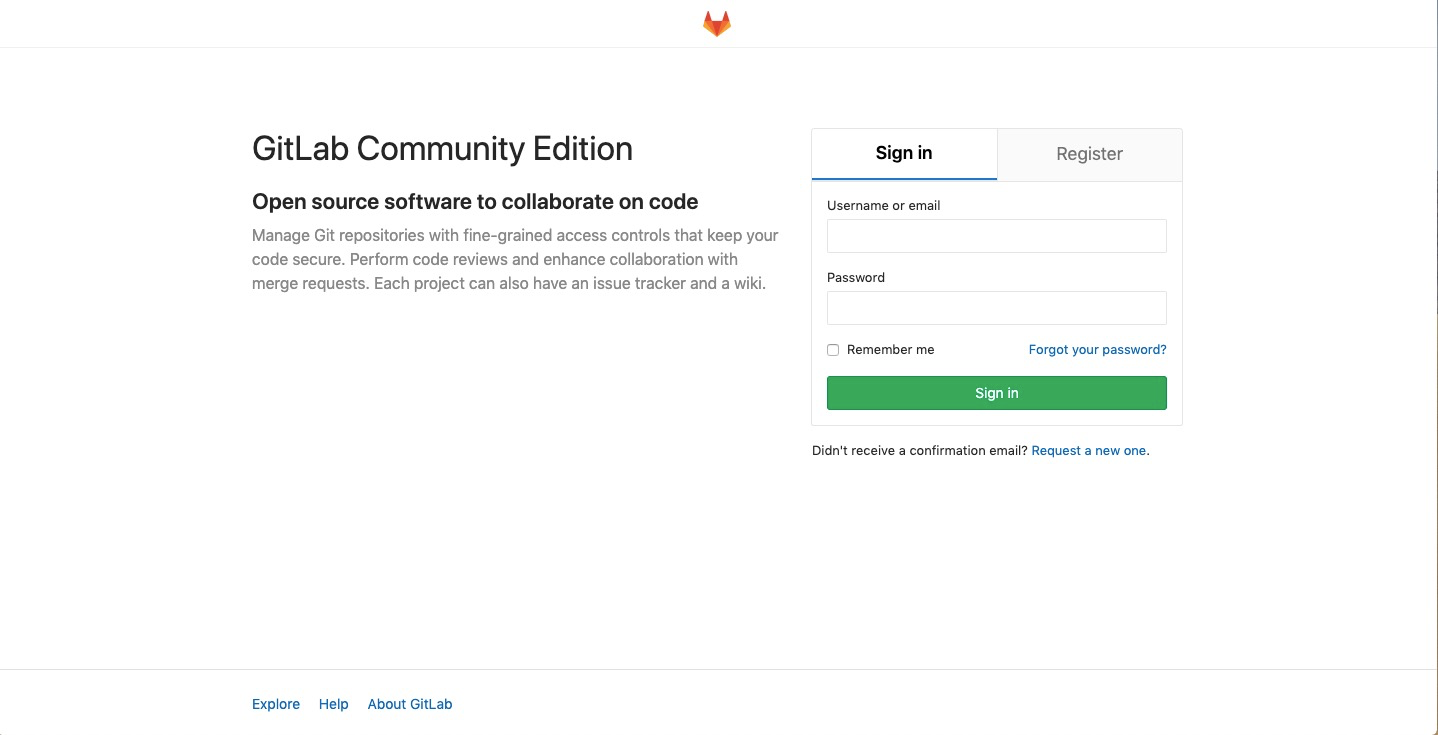Click the green Sign in button
Viewport: 1438px width, 735px height.
click(x=996, y=393)
